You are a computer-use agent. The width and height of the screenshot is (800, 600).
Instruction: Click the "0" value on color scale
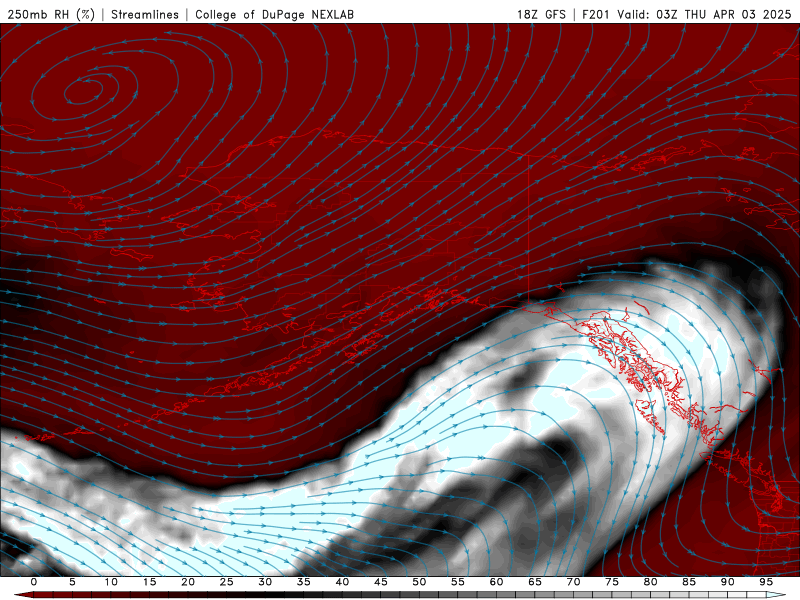[34, 582]
